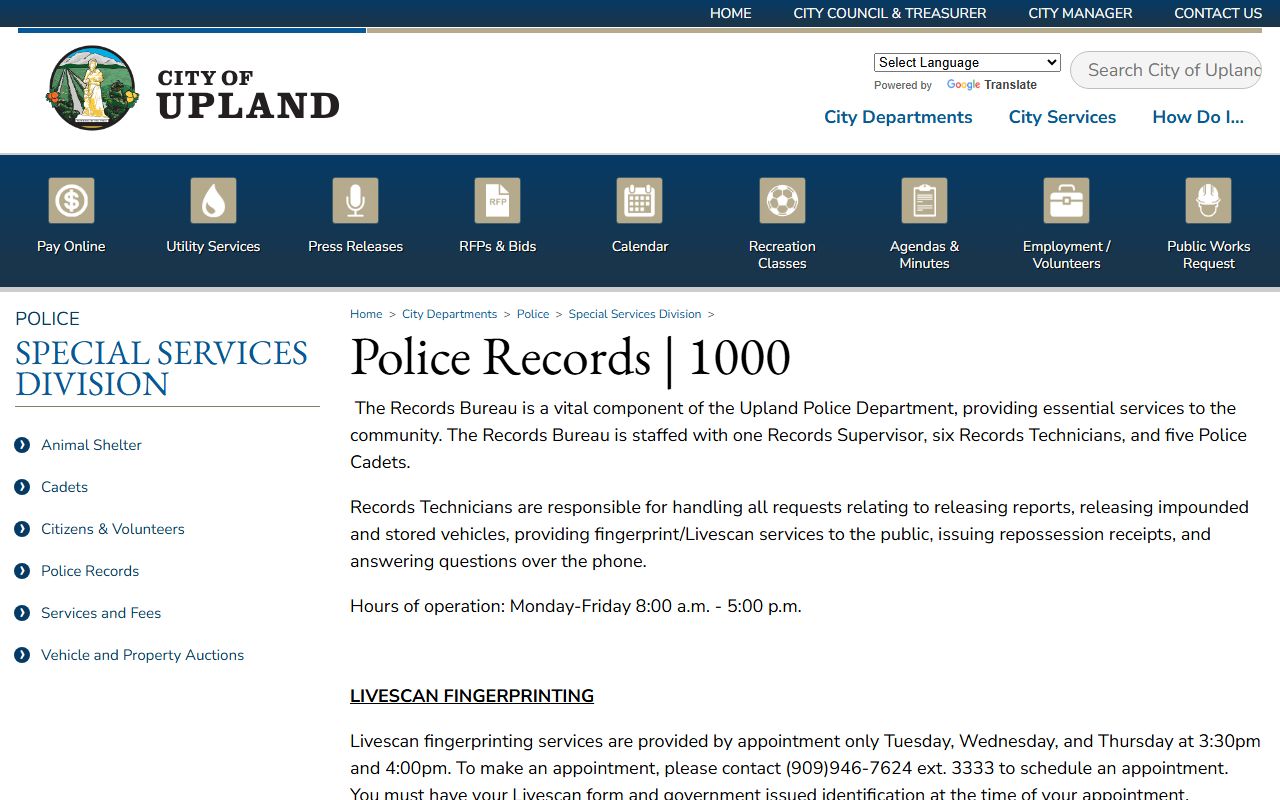Click the CITY OF UPLAND wordmark
Screen dimensions: 1280x800
point(248,94)
